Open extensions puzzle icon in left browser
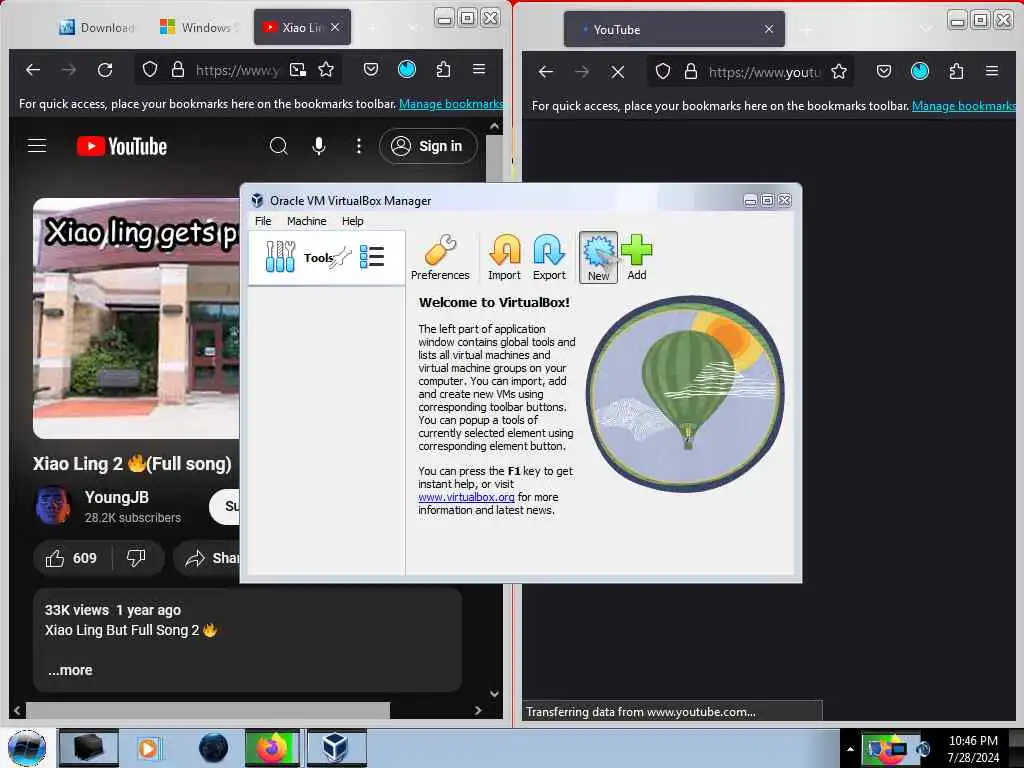 [443, 69]
